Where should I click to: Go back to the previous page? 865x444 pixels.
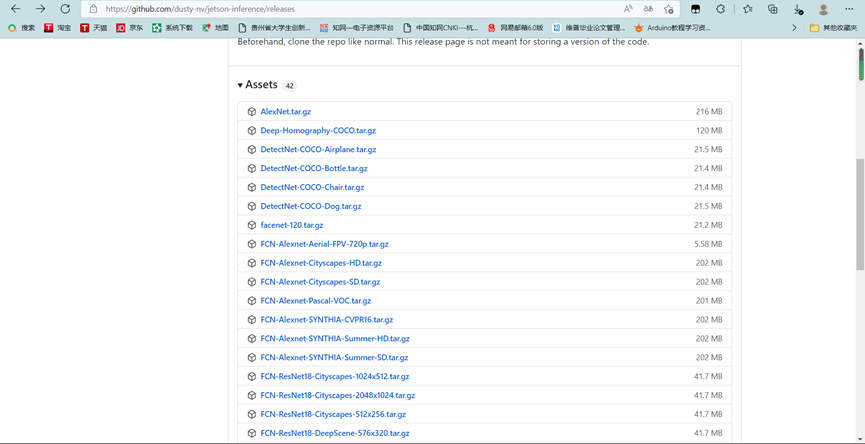pos(15,9)
